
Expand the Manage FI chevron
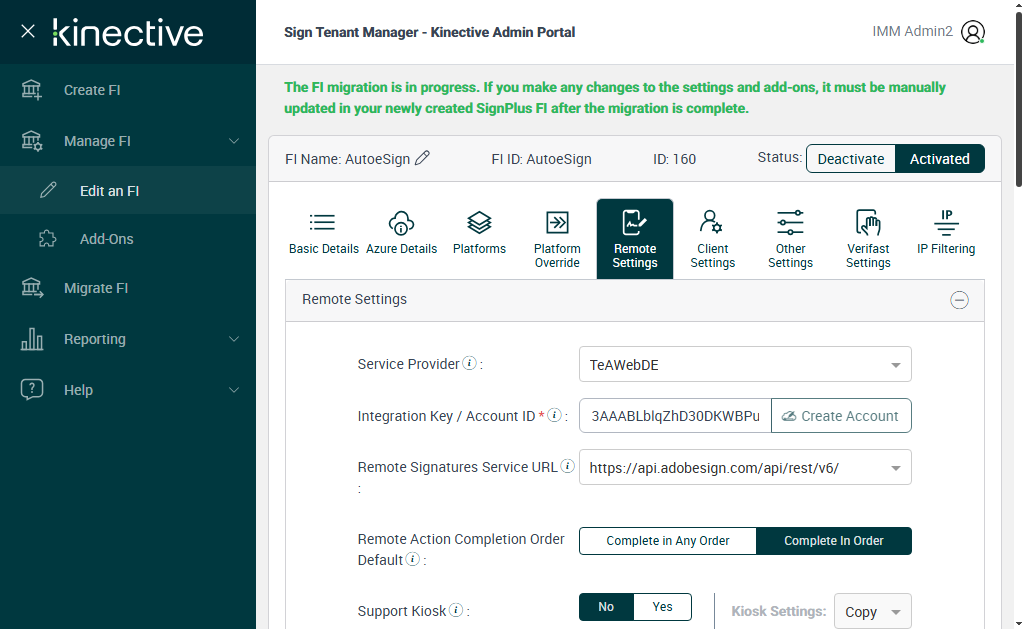(234, 141)
